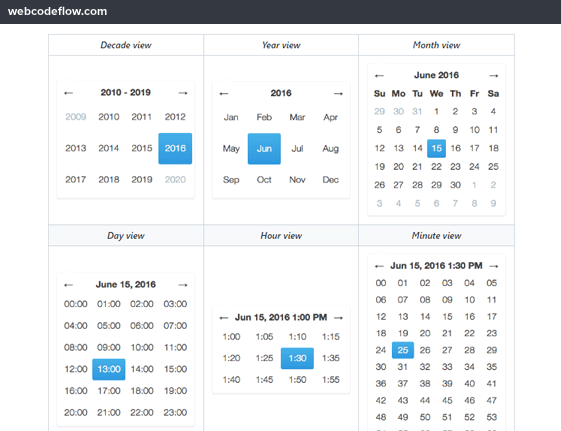561x431 pixels.
Task: Choose the Oct month
Action: 264,180
